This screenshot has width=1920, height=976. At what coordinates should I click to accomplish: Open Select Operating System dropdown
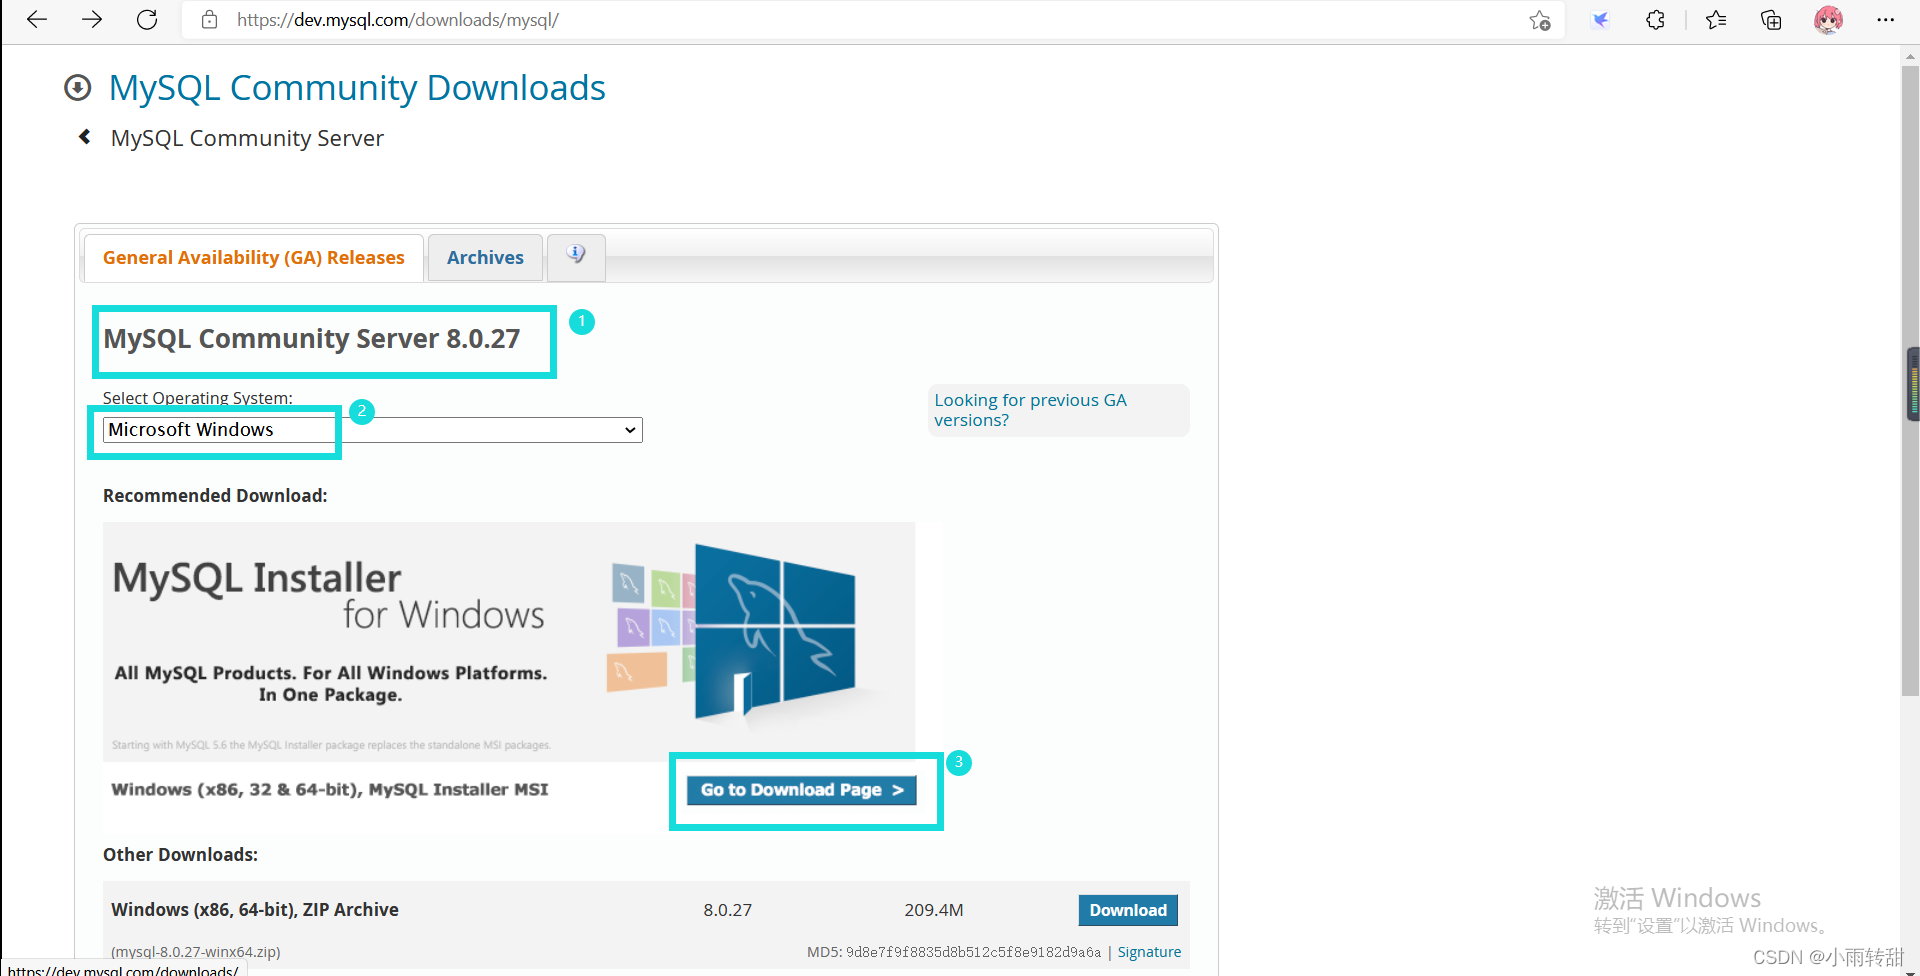[372, 430]
